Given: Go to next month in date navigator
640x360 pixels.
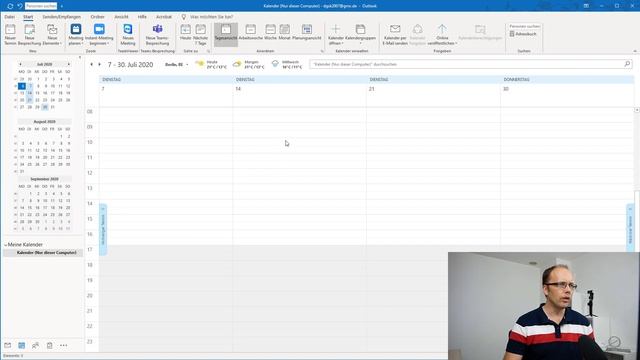Looking at the screenshot, I should pos(69,64).
